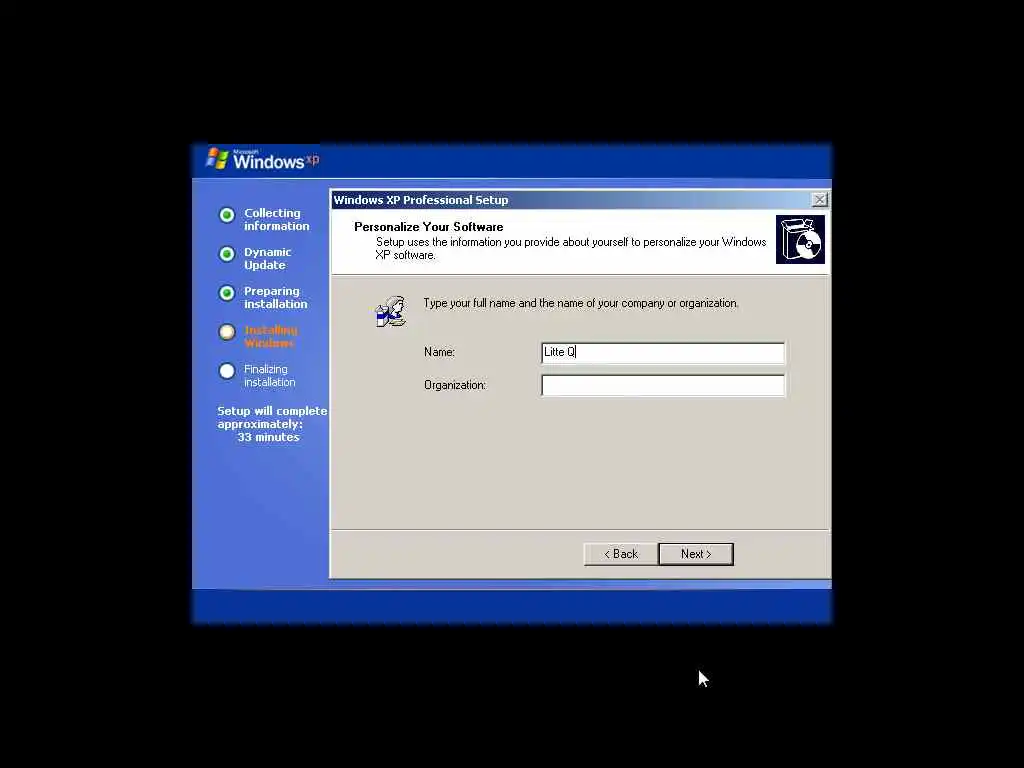
Task: Click the Installing Windows step indicator
Action: 227,332
